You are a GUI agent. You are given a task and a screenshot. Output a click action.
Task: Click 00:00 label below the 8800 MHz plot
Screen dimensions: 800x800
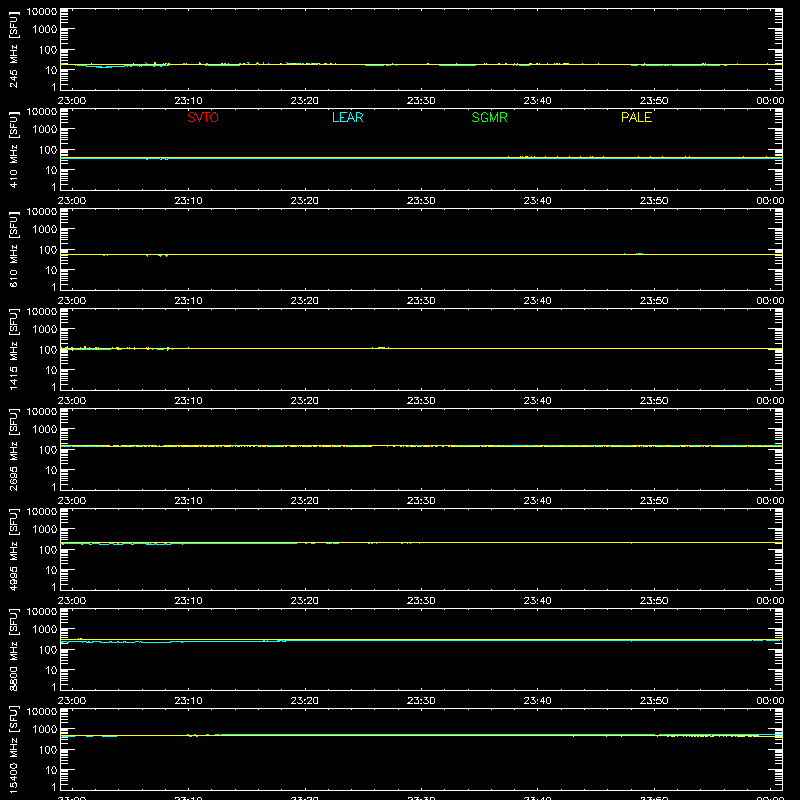click(x=770, y=701)
